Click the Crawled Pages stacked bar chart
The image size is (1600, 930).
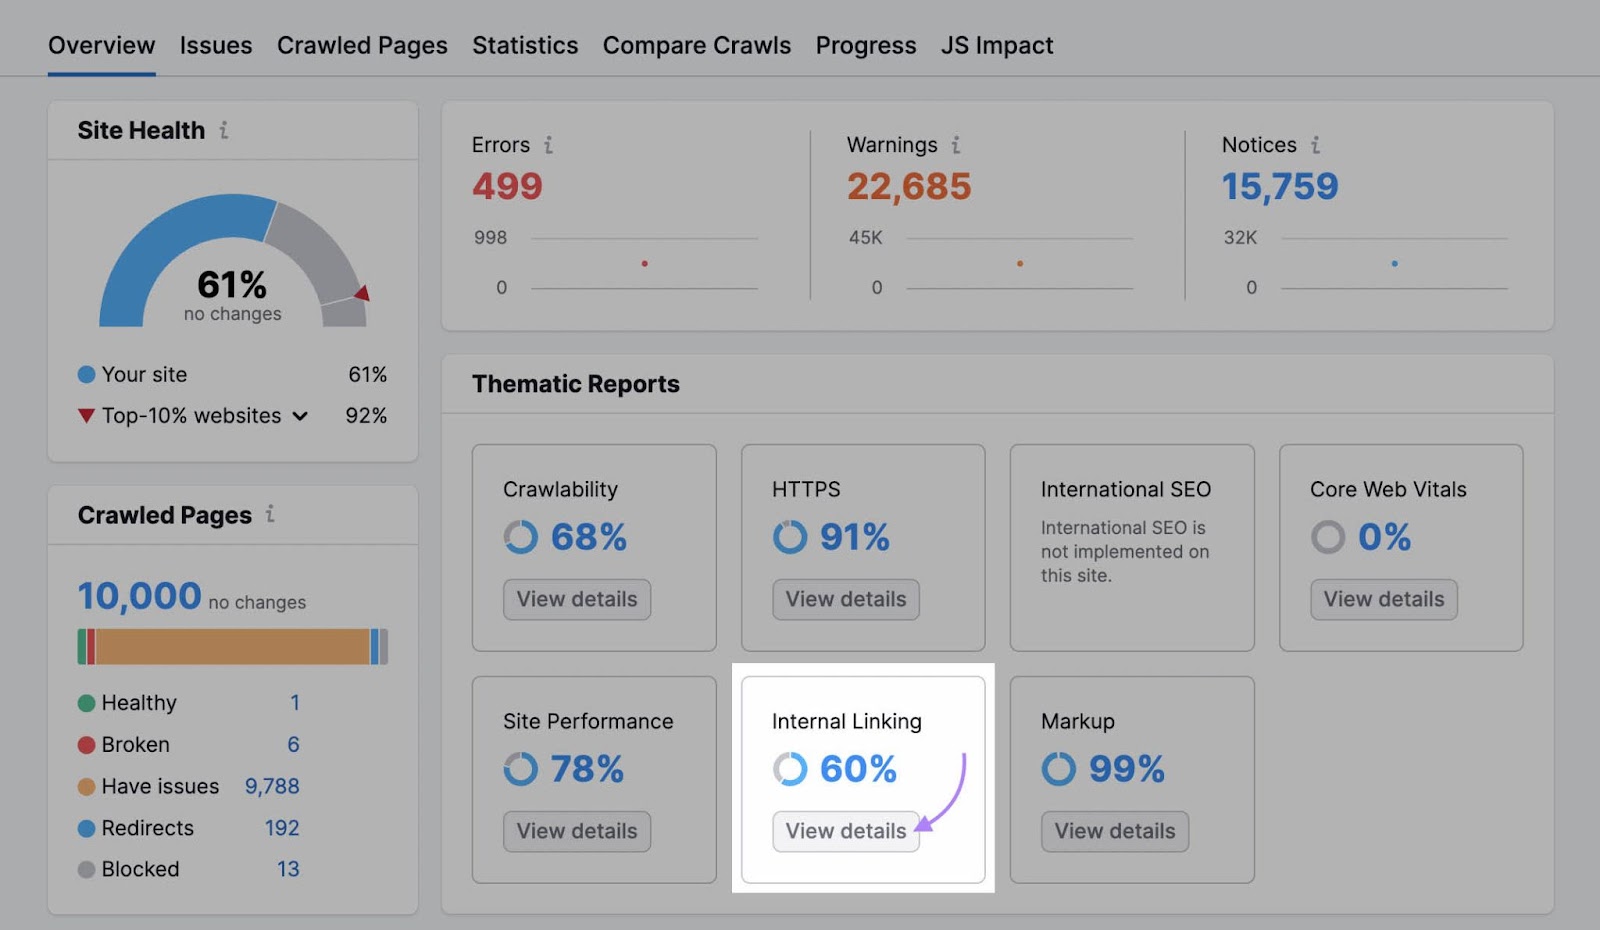tap(232, 646)
